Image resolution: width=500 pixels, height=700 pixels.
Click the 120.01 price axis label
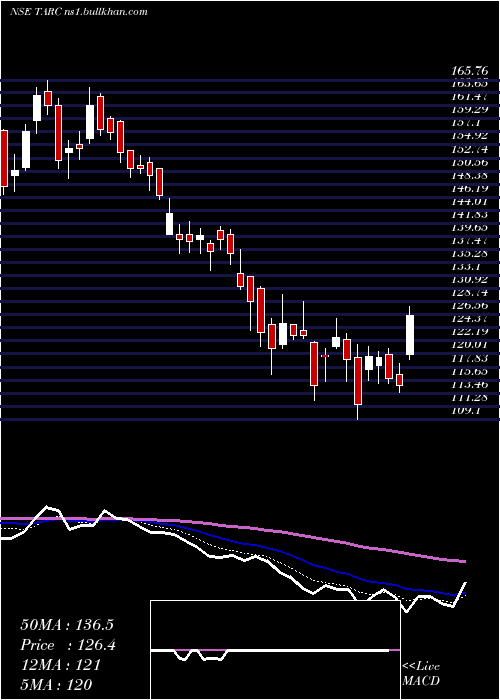[470, 345]
